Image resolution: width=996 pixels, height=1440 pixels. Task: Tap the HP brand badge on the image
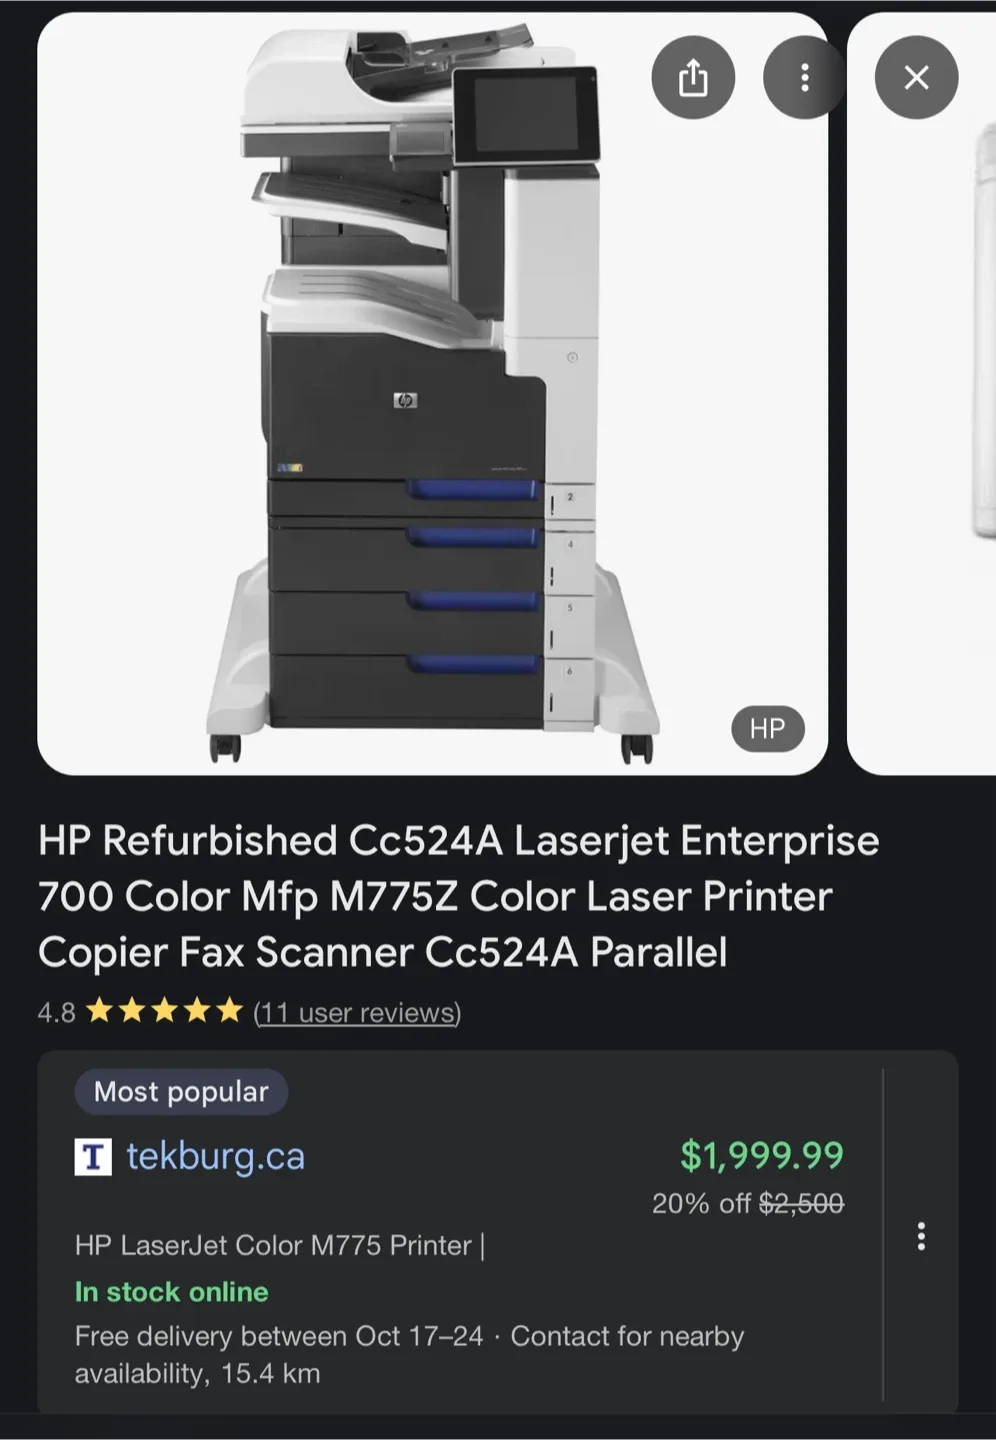point(767,729)
